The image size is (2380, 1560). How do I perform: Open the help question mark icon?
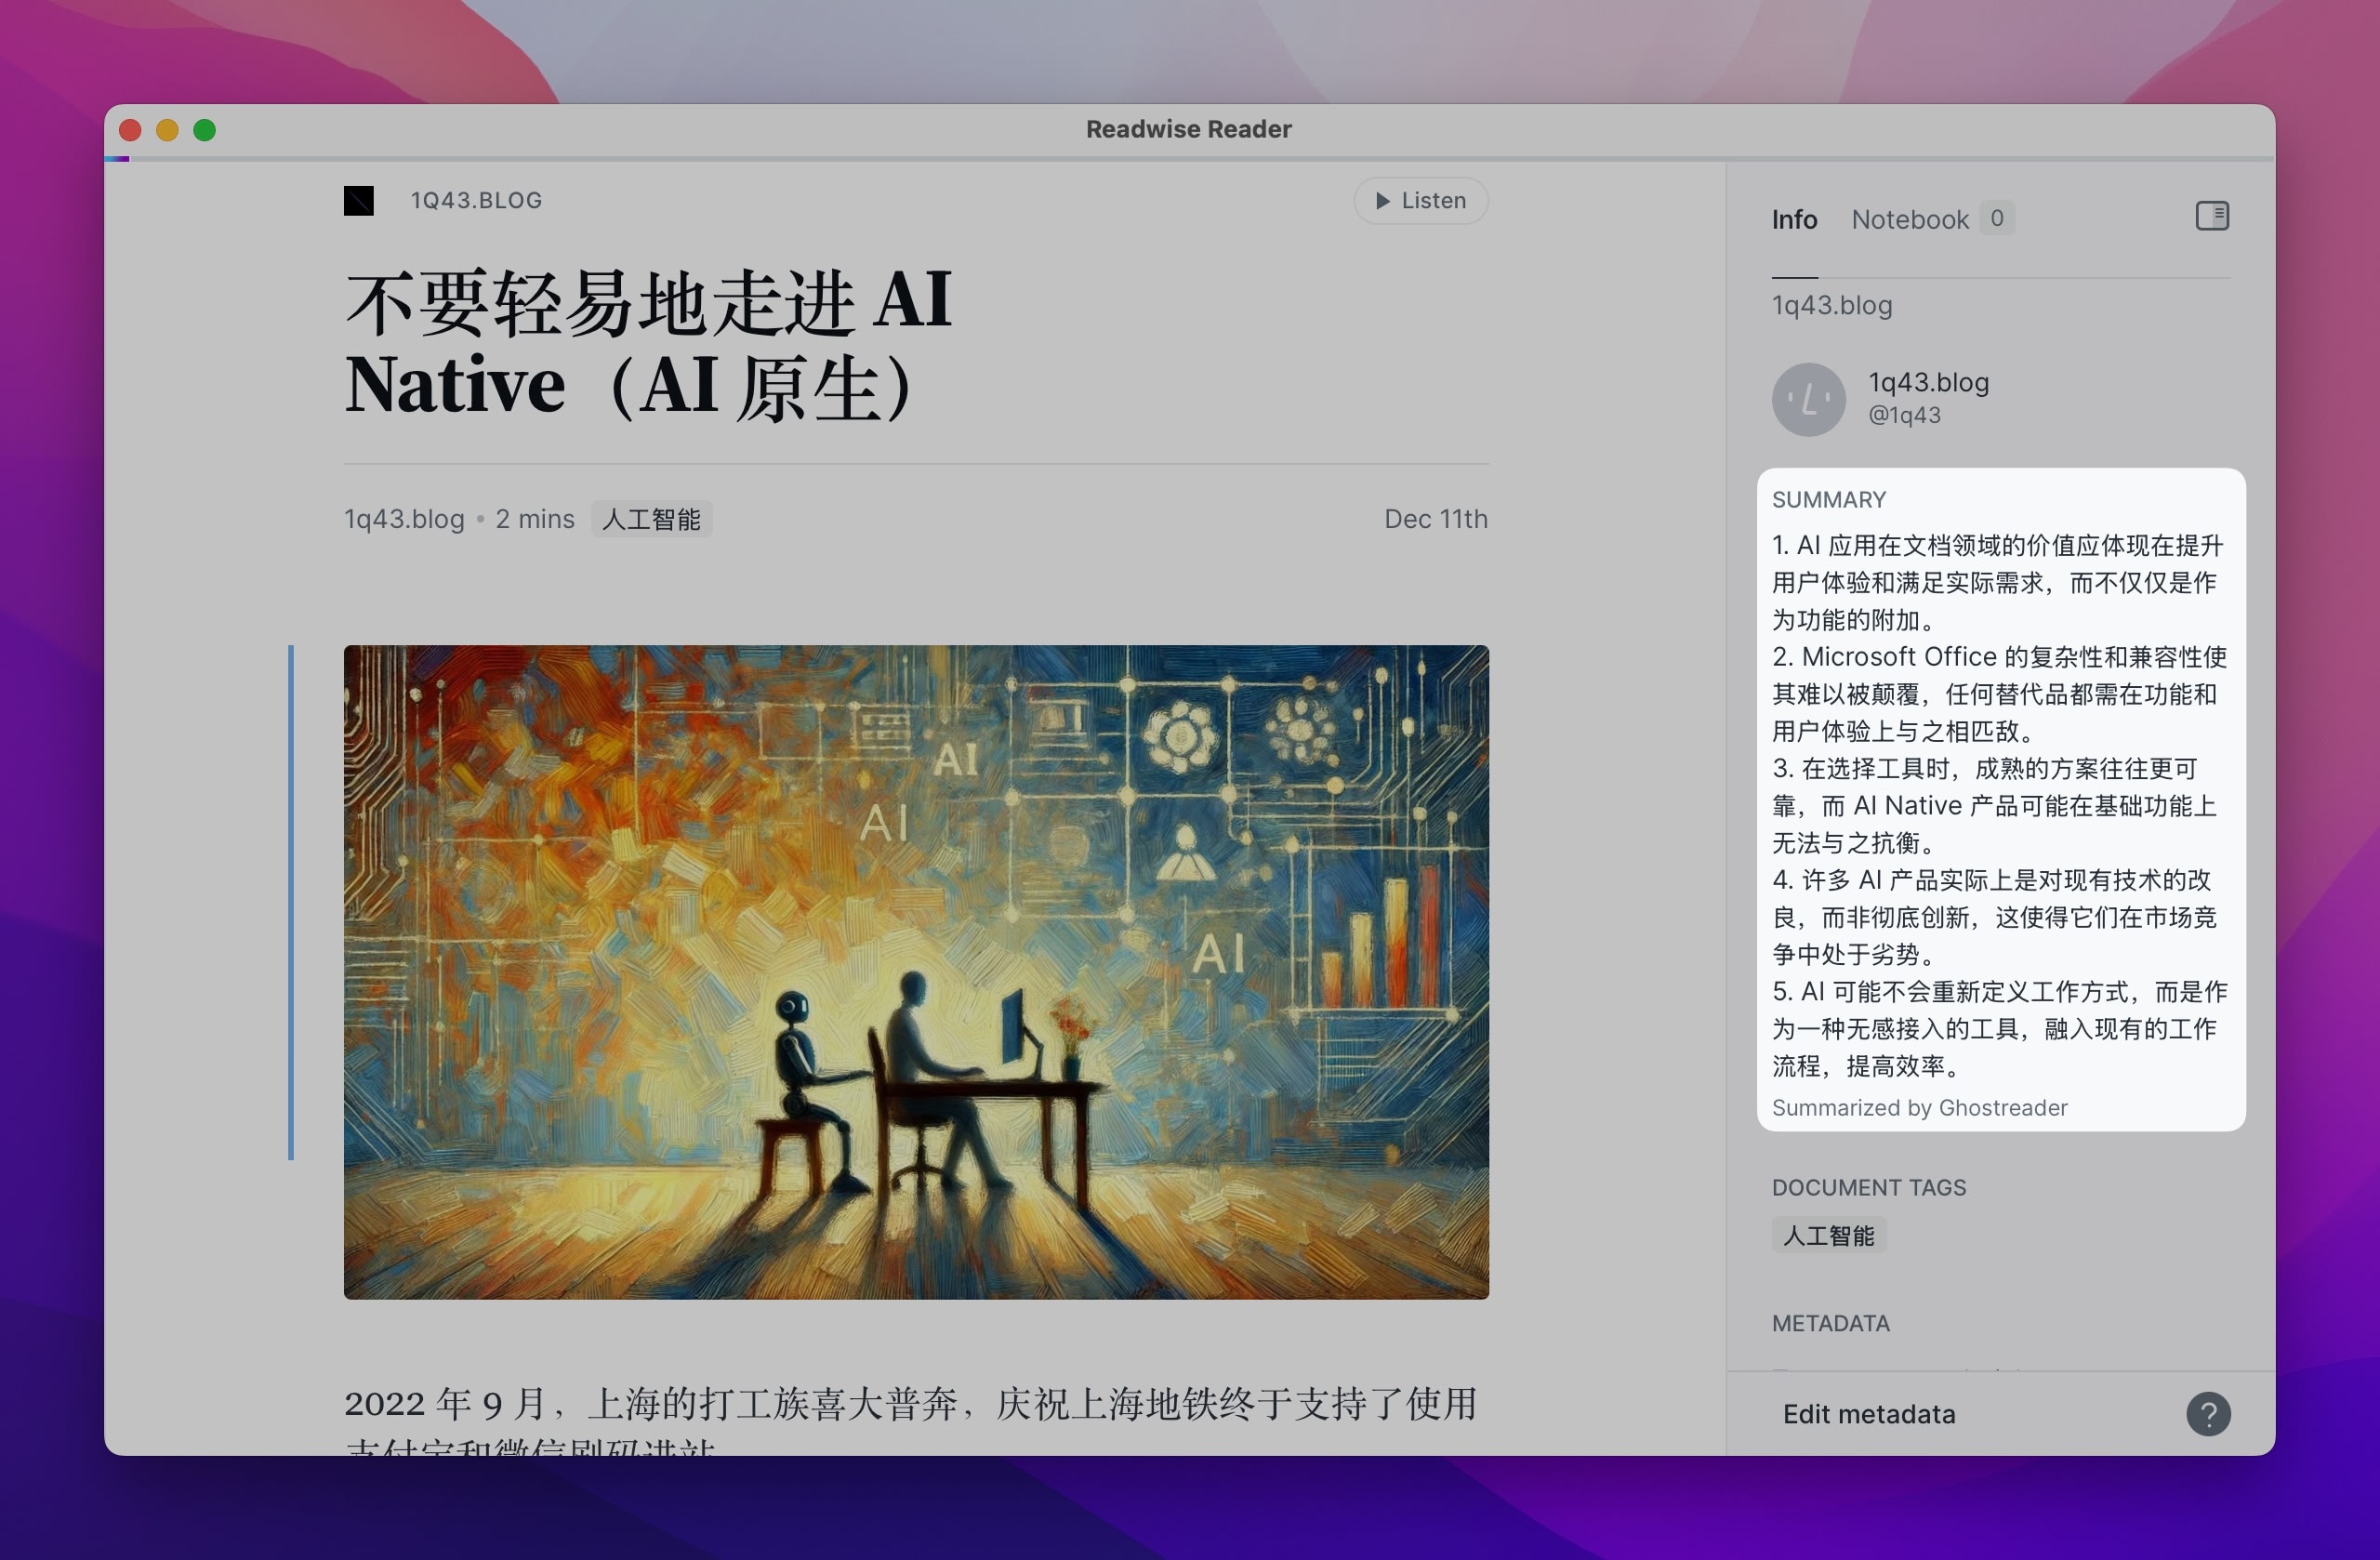(x=2208, y=1414)
